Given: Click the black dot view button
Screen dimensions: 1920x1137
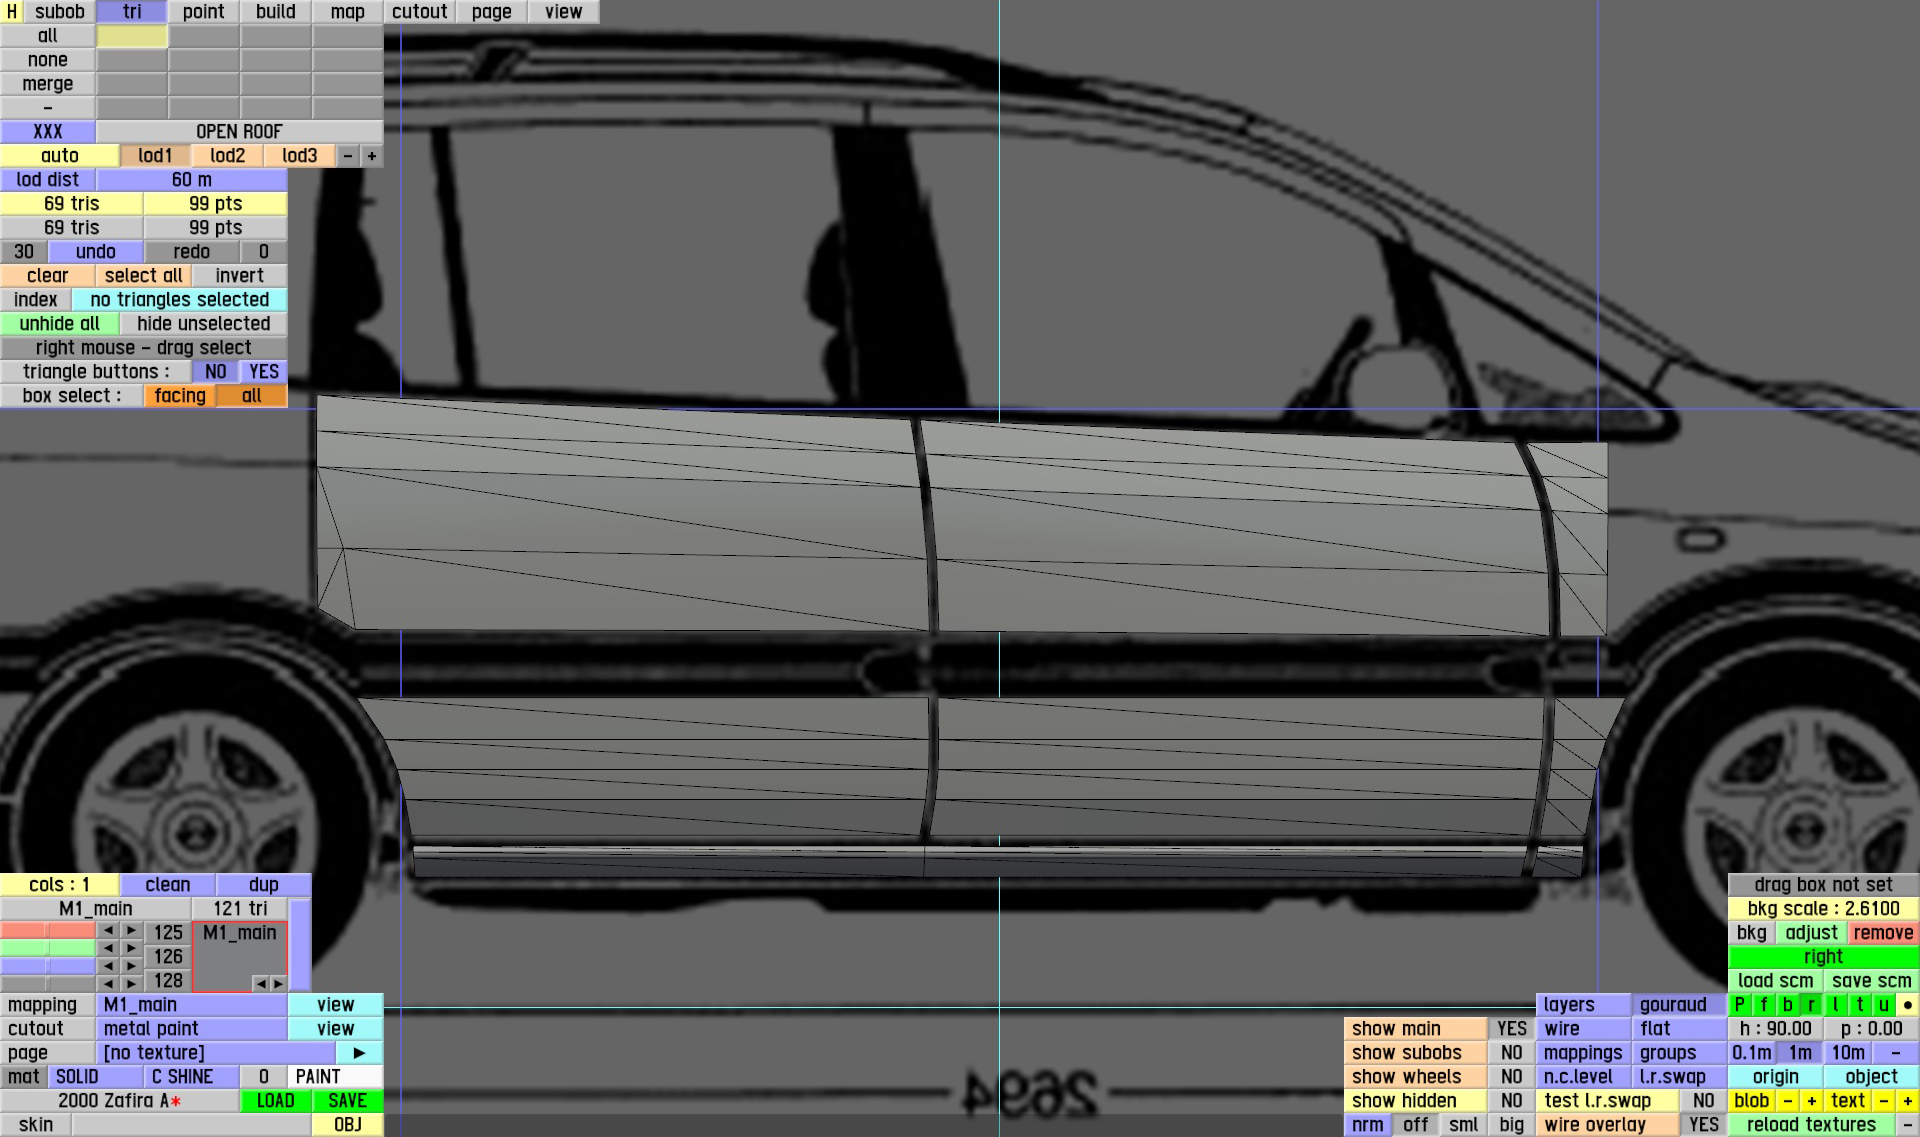Looking at the screenshot, I should coord(1907,1005).
